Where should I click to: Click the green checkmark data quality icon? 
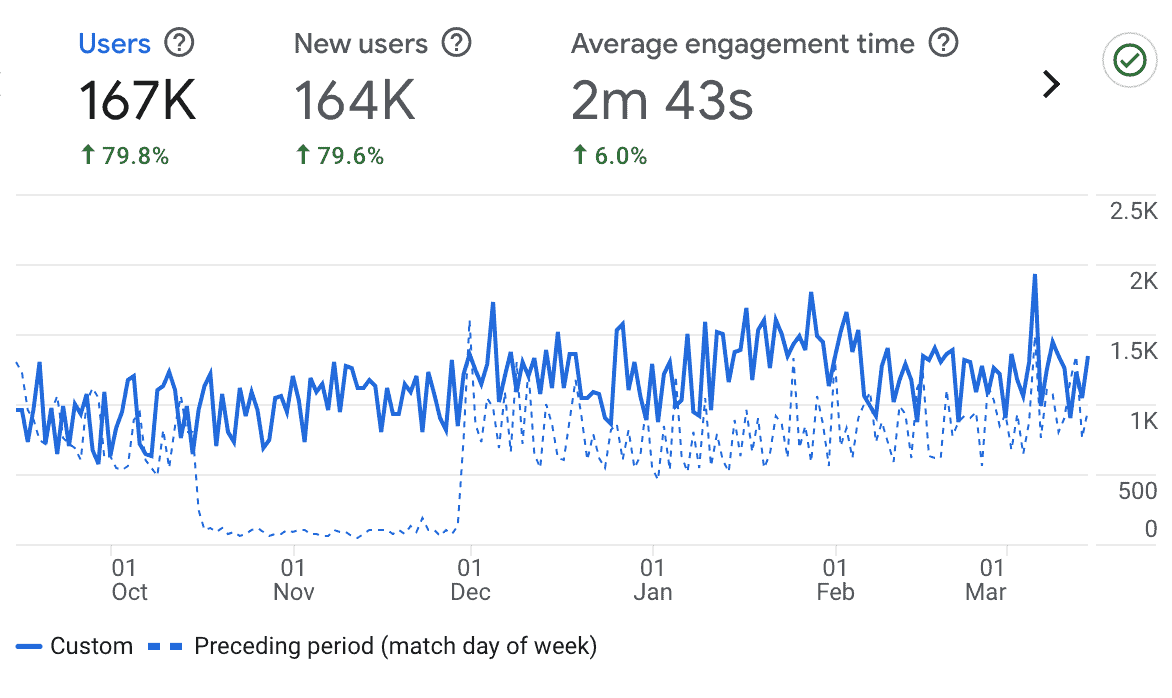(x=1129, y=60)
